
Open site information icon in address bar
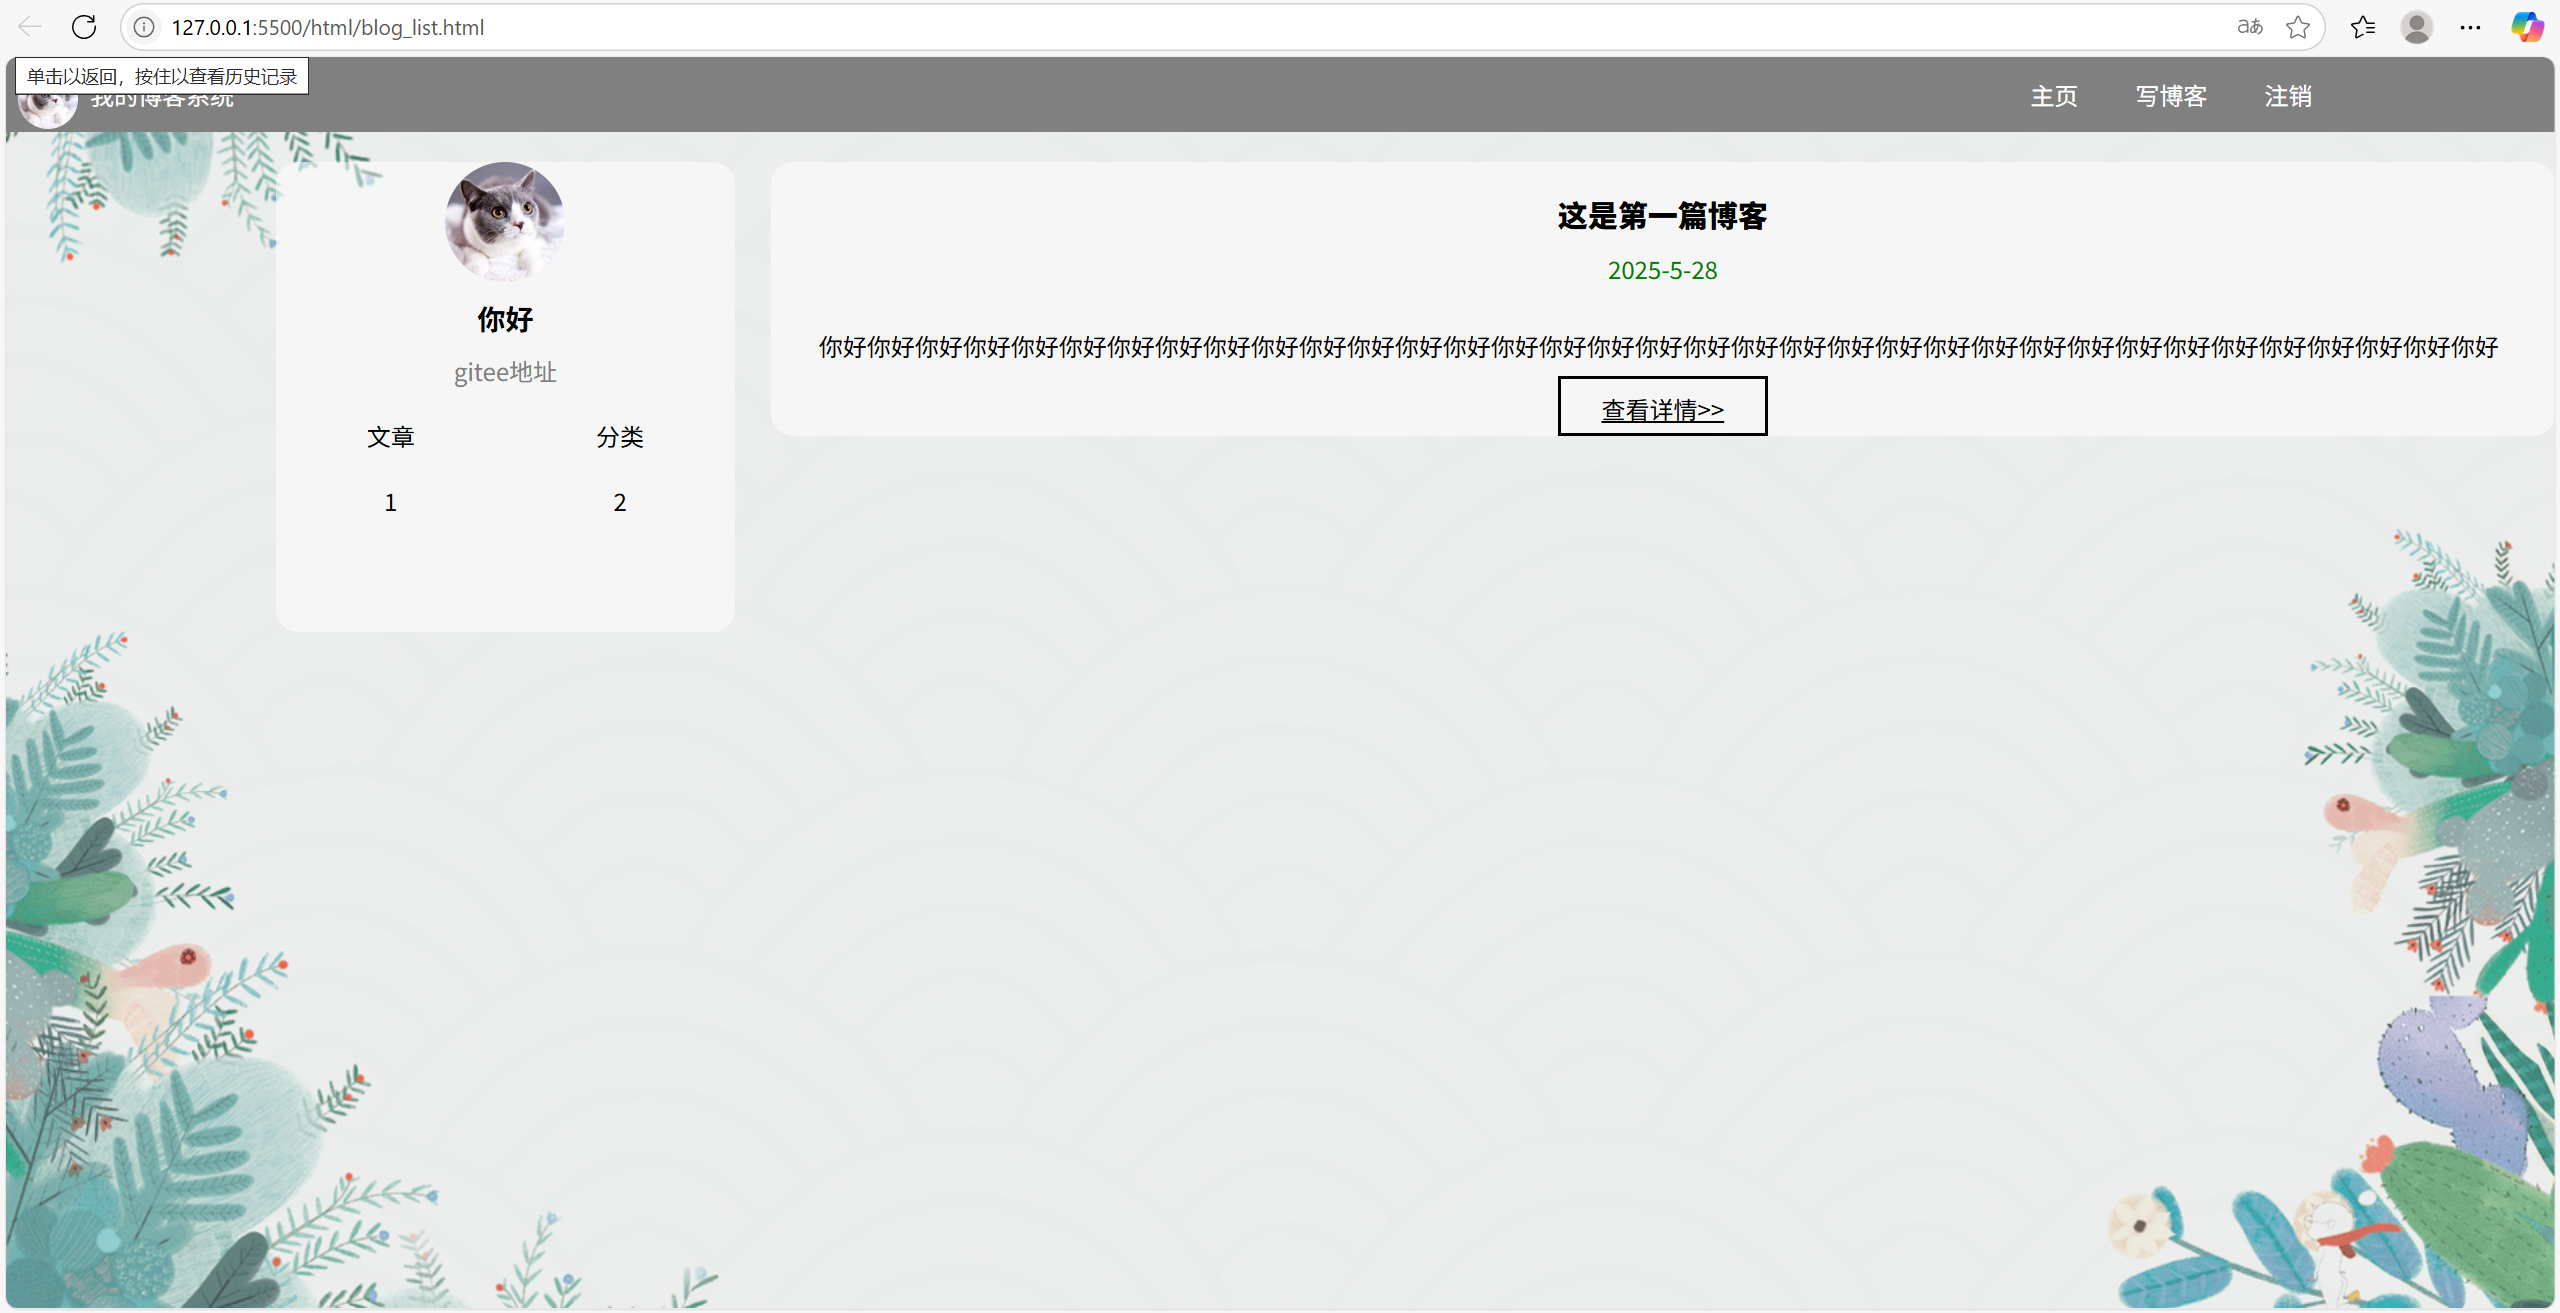[144, 27]
